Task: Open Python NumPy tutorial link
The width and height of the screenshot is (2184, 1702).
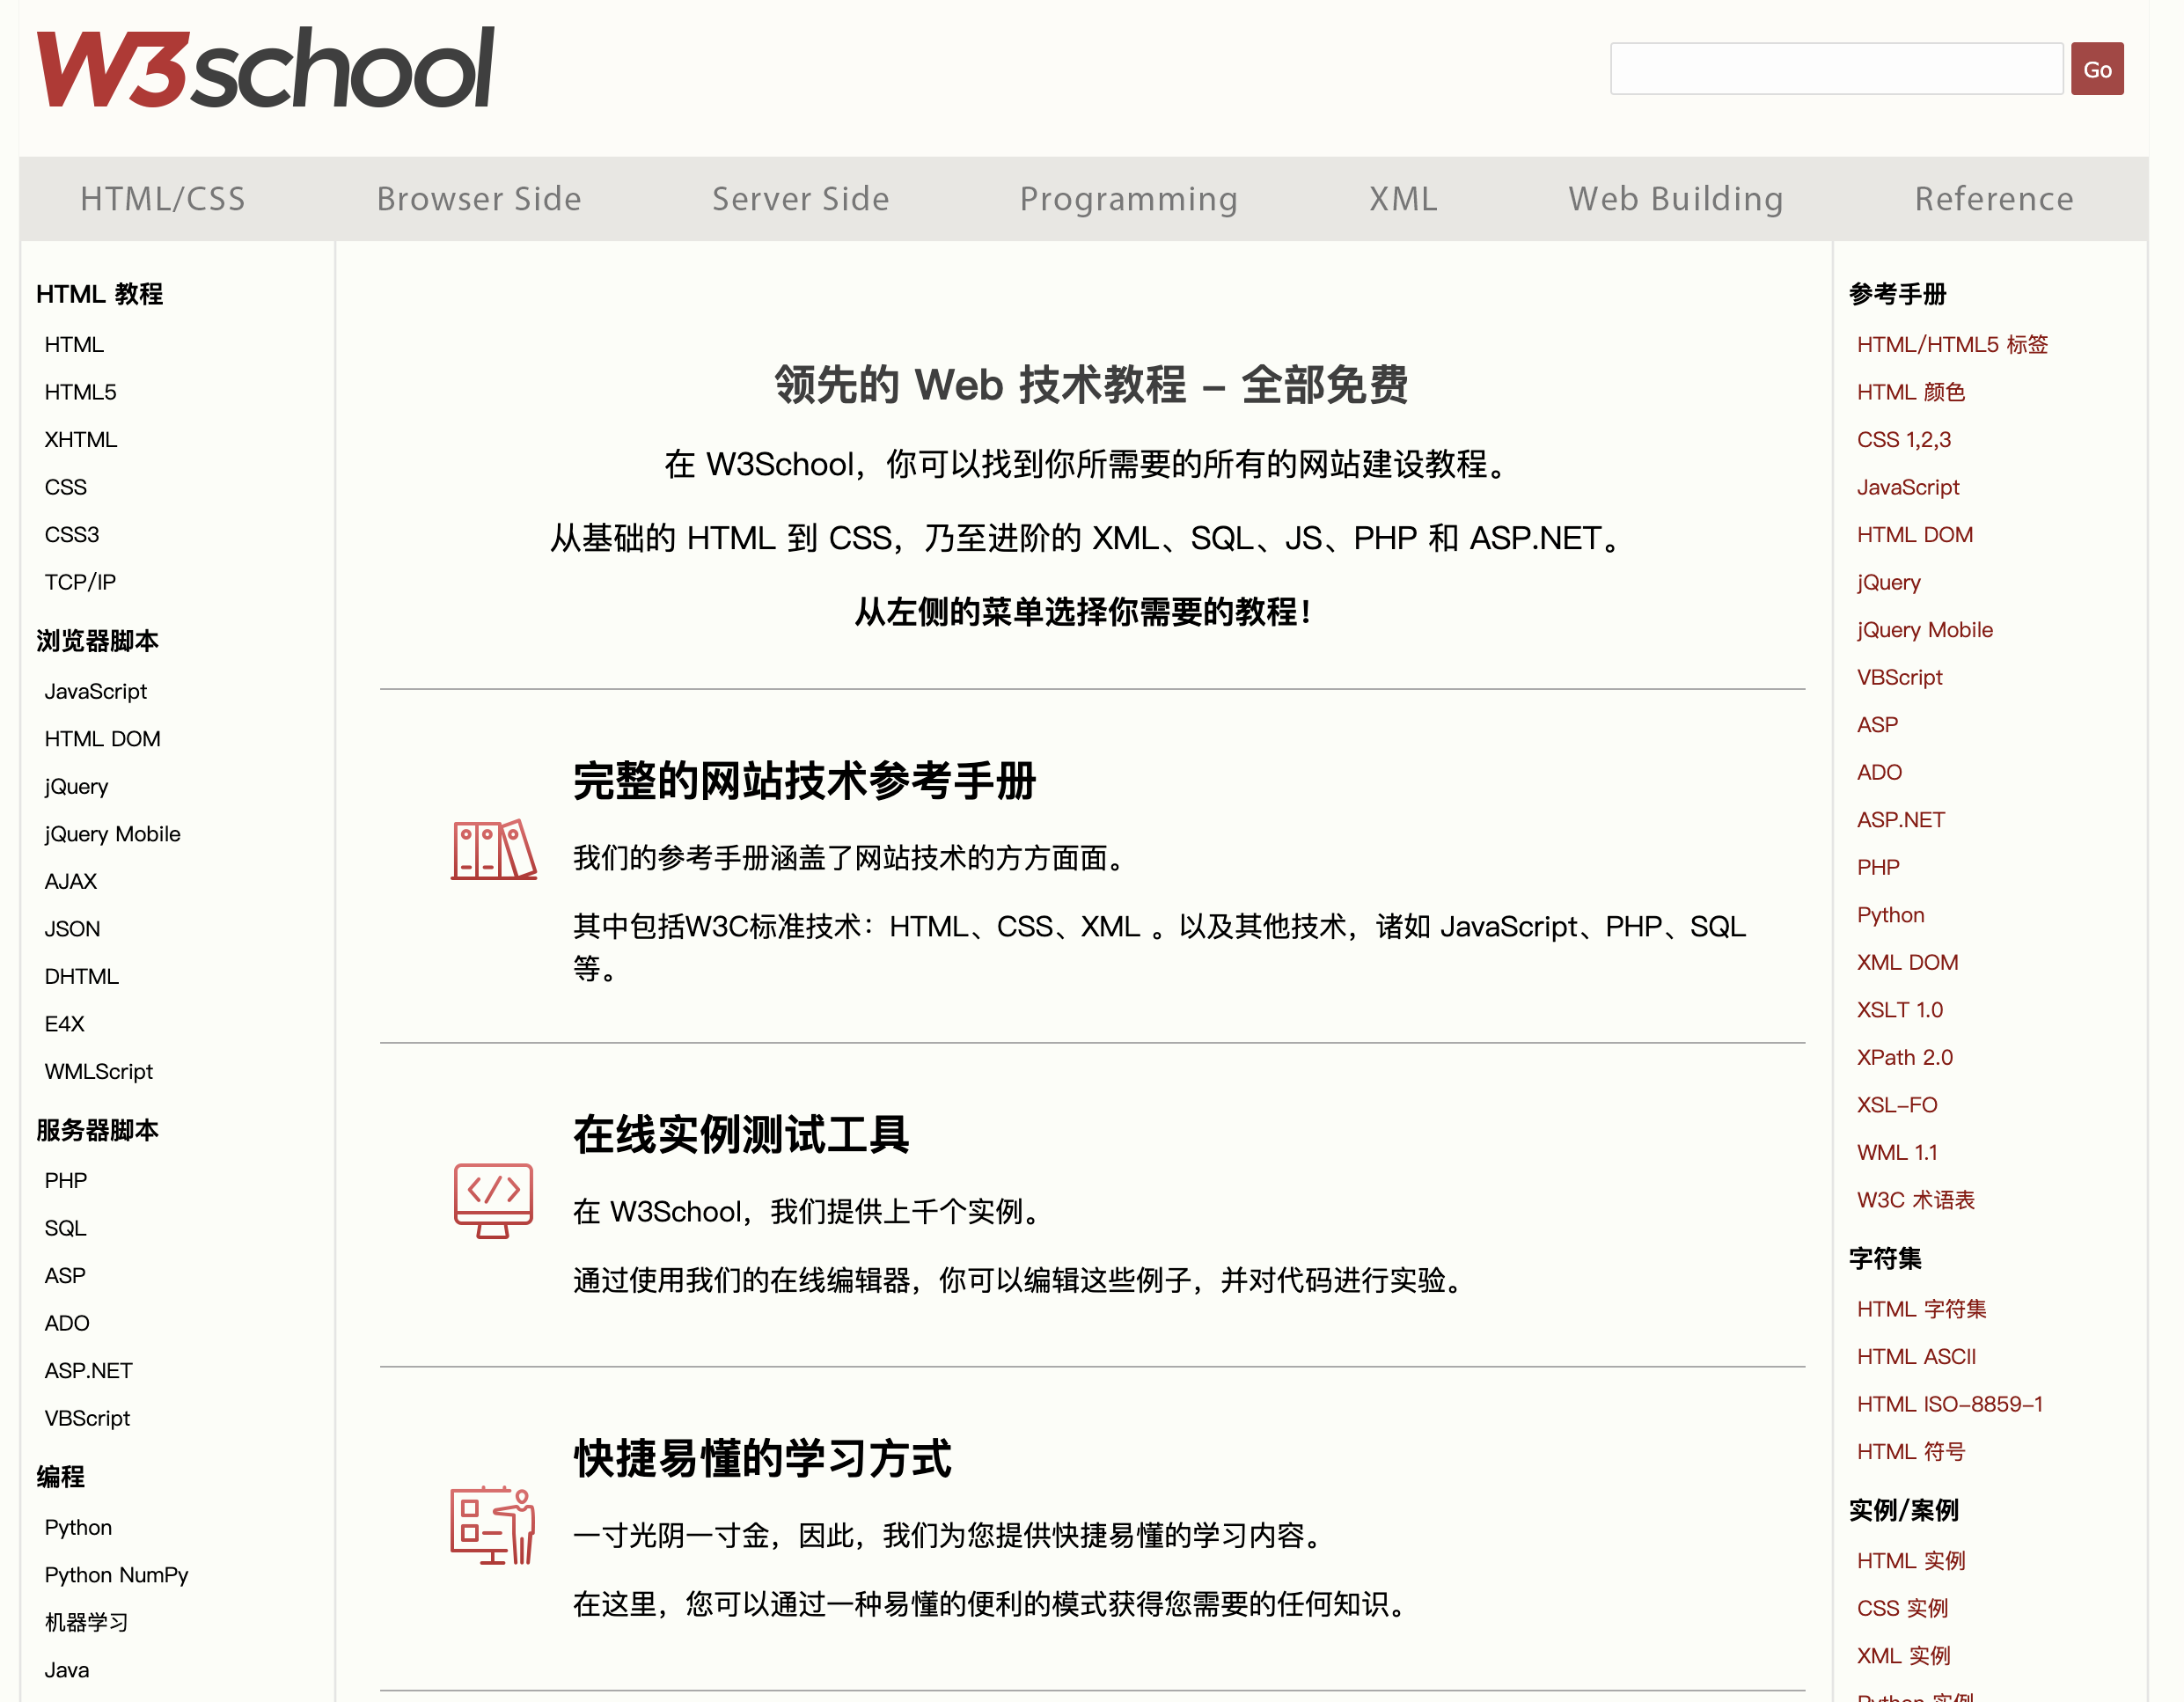Action: 116,1575
